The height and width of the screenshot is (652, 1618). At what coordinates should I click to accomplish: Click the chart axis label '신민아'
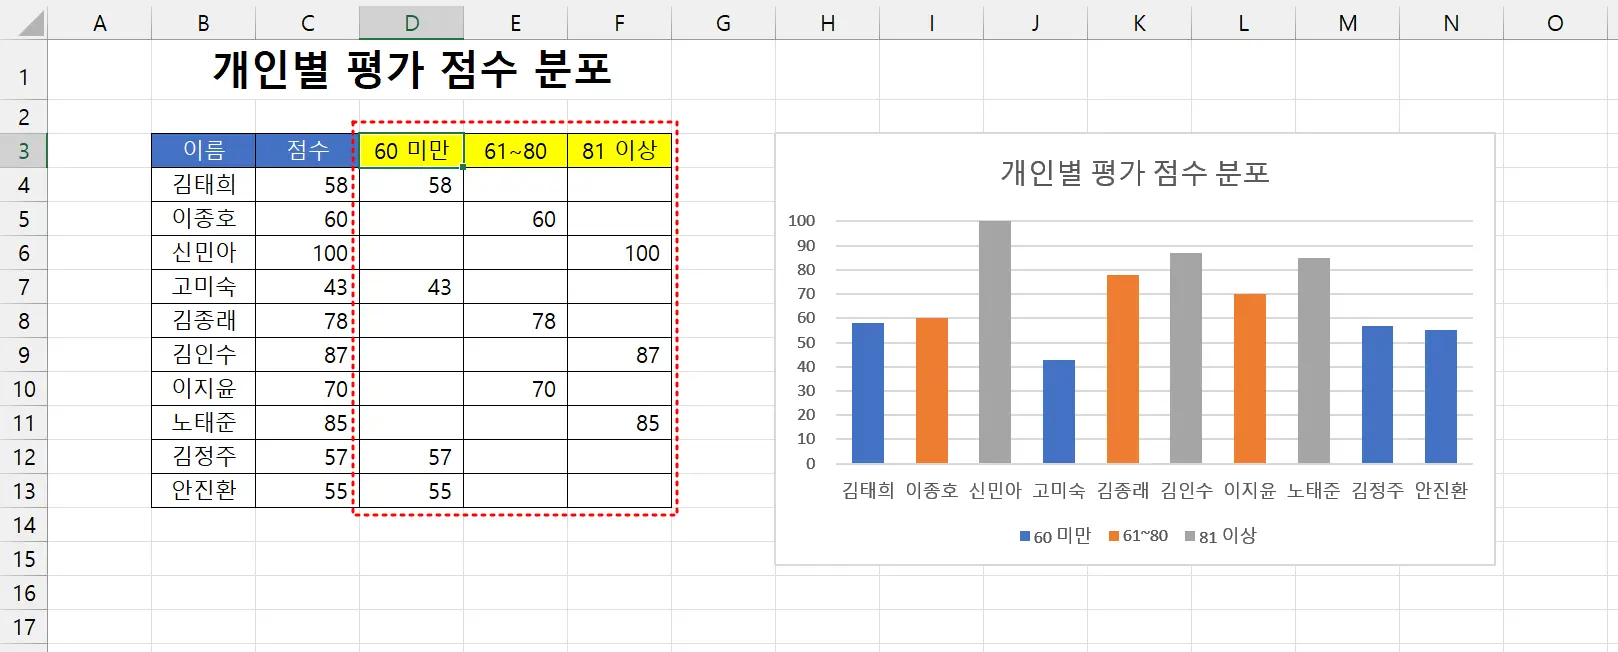(995, 490)
